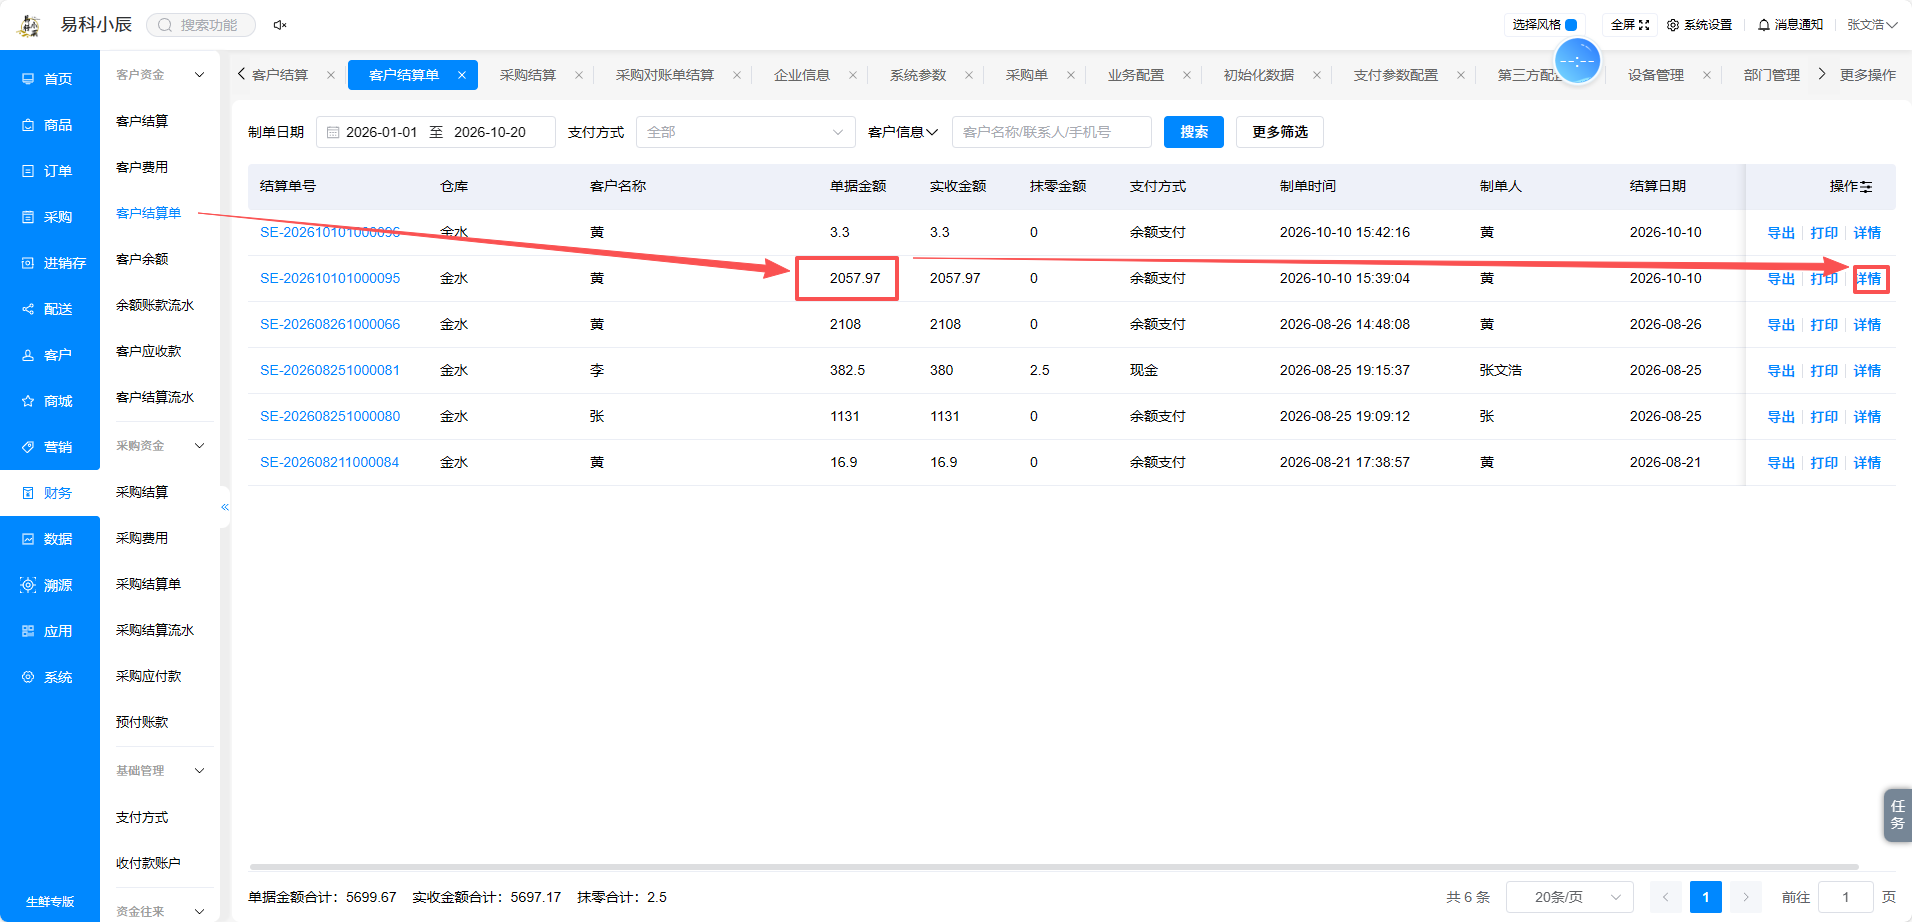This screenshot has width=1912, height=922.
Task: Open the 系统 sidebar item
Action: (x=49, y=677)
